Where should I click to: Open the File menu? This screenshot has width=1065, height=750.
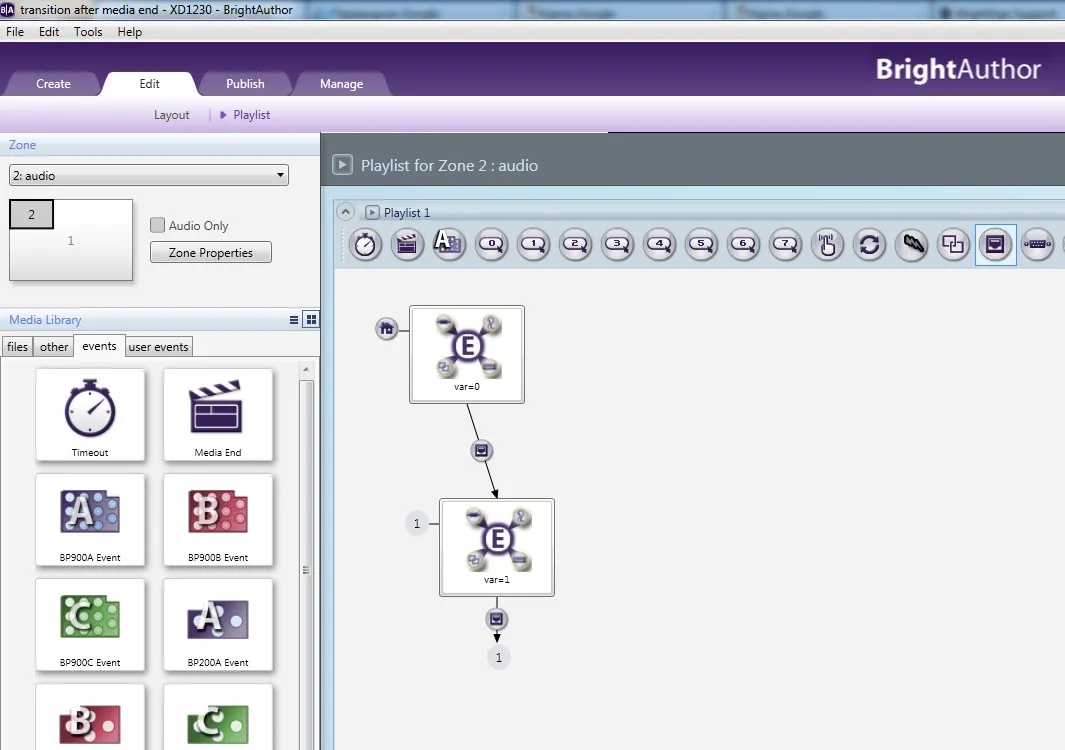15,32
